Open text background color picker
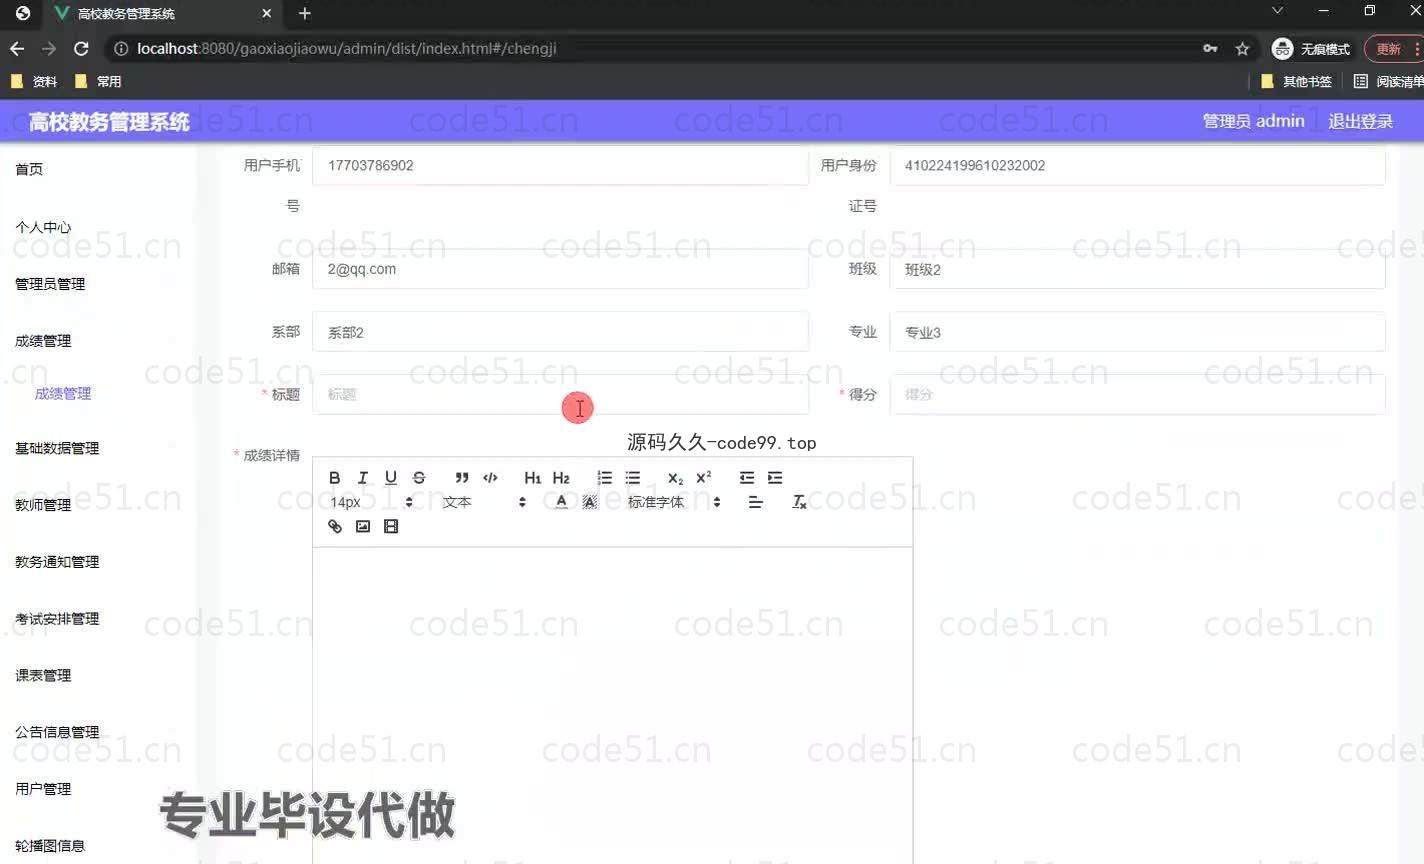This screenshot has width=1424, height=864. [x=590, y=502]
